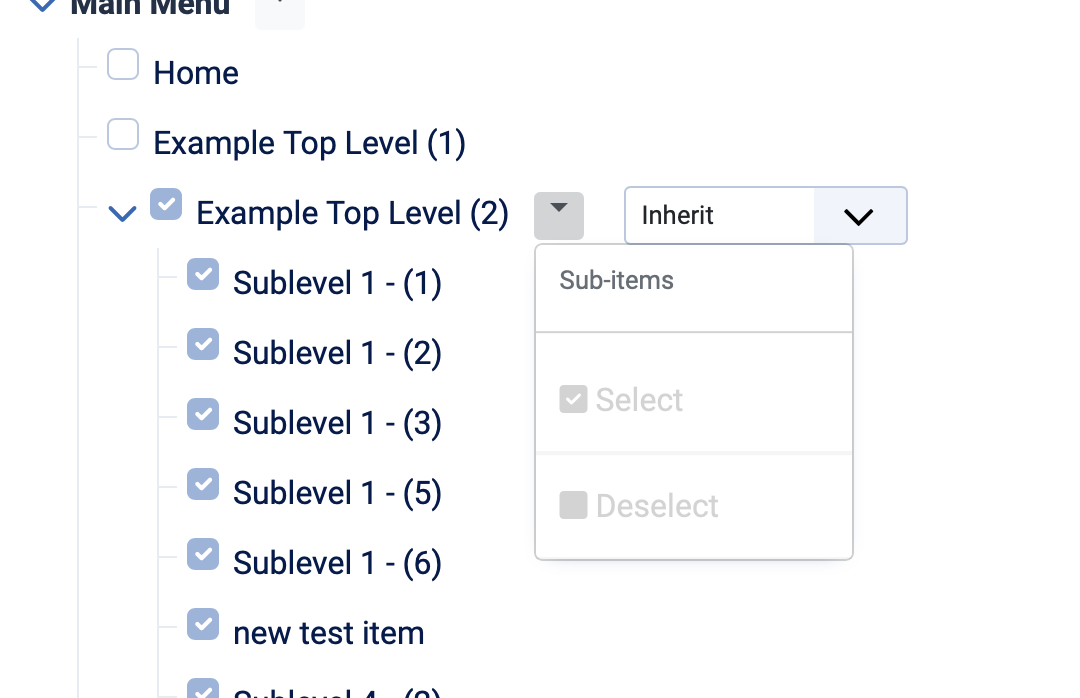Image resolution: width=1080 pixels, height=698 pixels.
Task: Open the Inherit dropdown select
Action: tap(765, 215)
